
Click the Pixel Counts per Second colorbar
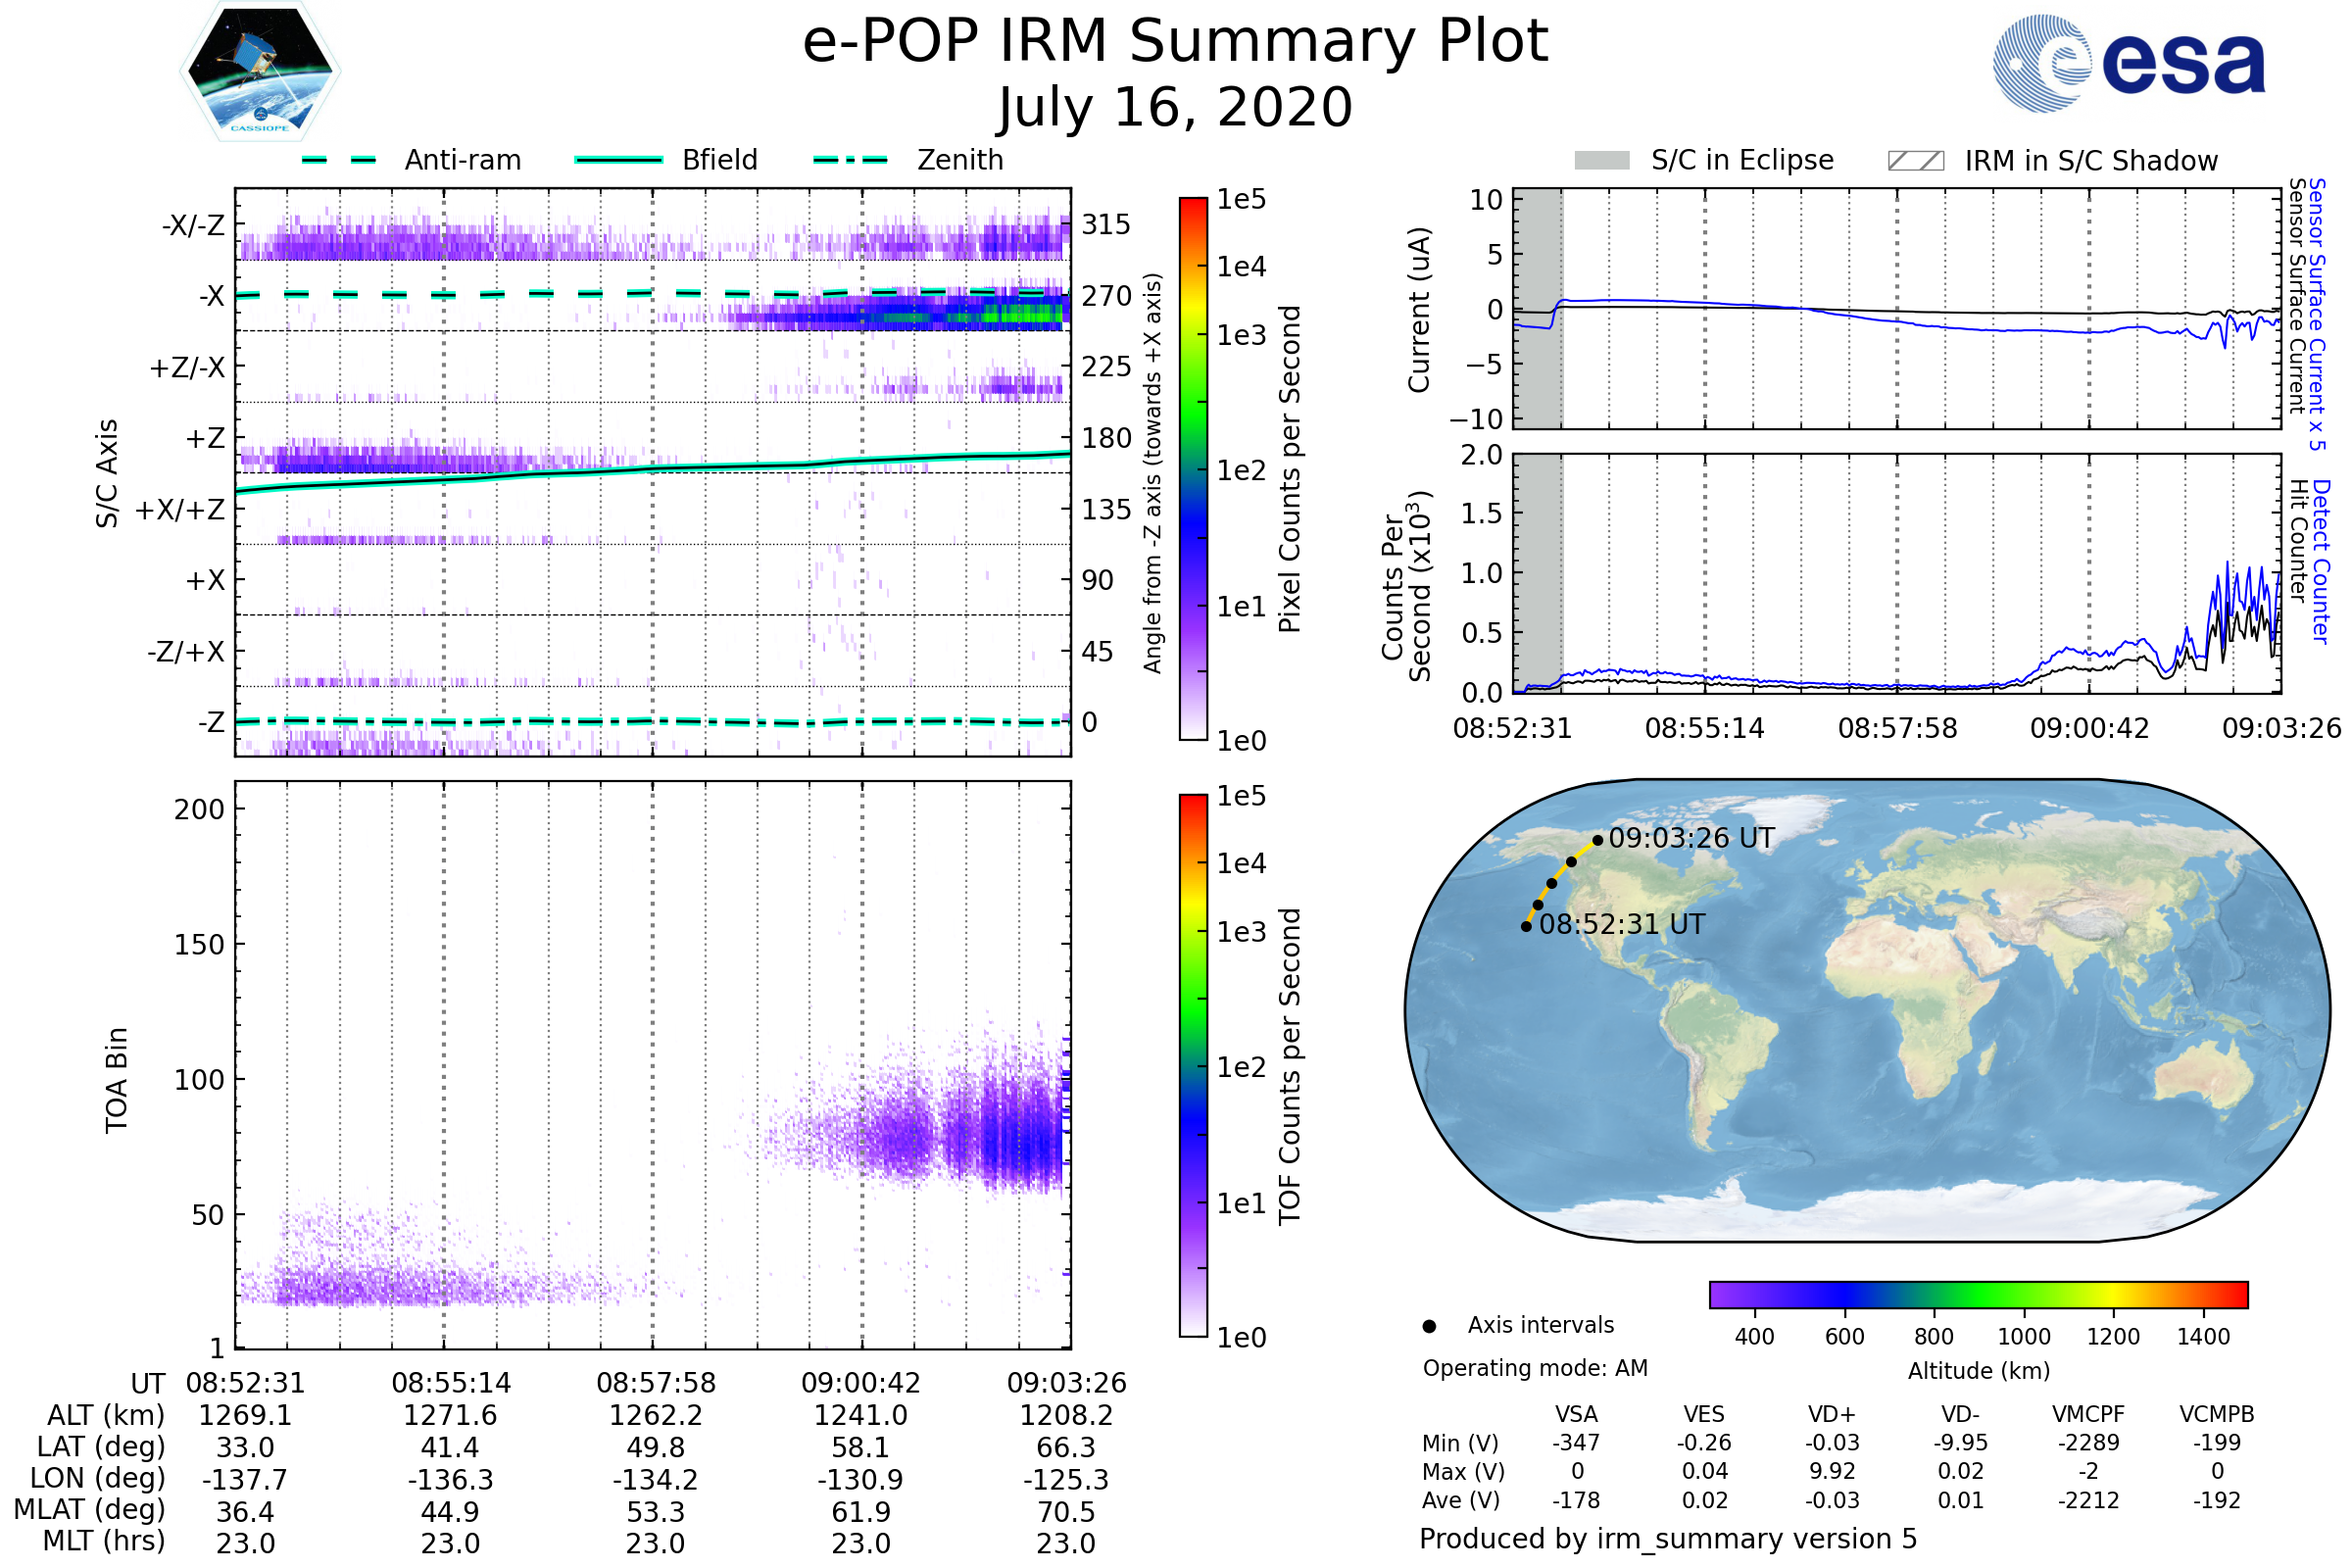click(x=1193, y=468)
